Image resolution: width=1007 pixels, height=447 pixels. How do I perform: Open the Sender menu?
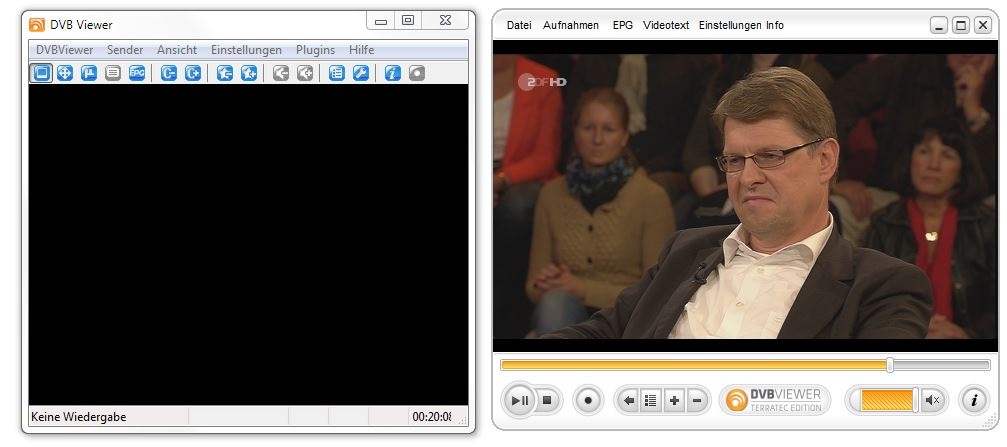coord(125,50)
